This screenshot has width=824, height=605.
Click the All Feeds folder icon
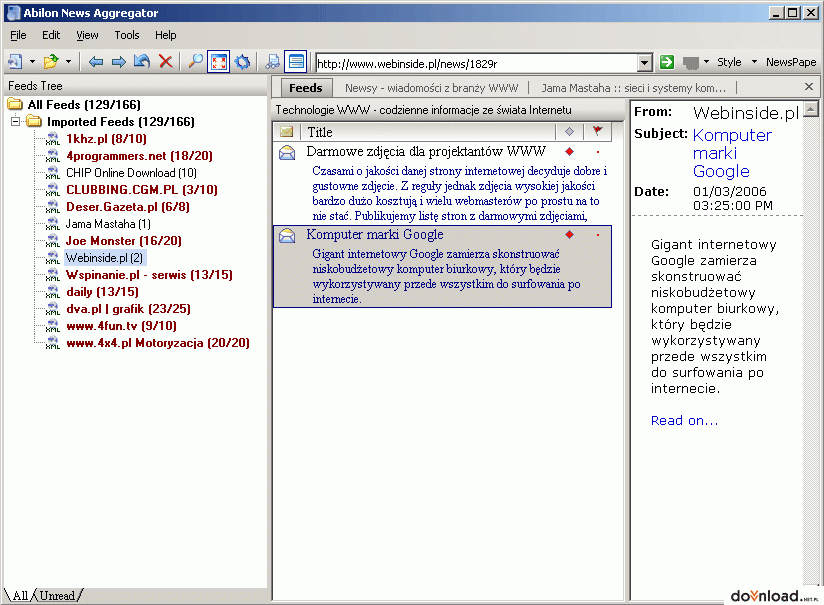click(x=15, y=104)
